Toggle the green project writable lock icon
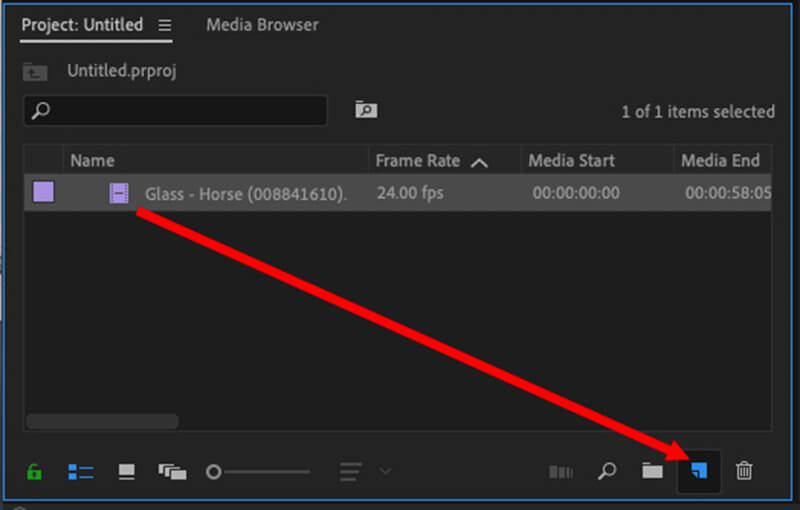This screenshot has height=510, width=800. coord(34,472)
